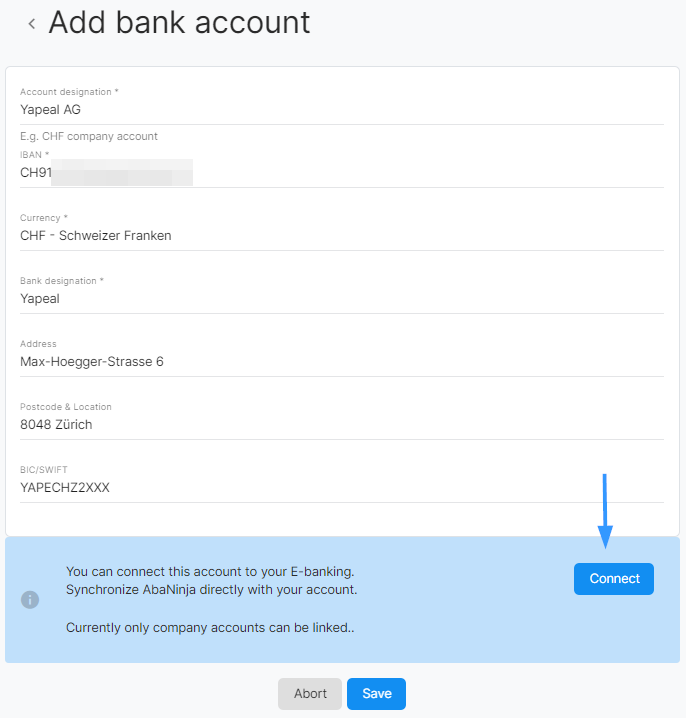This screenshot has width=686, height=718.
Task: Edit the Address field Max-Hoegger-Strasse 6
Action: tap(342, 362)
